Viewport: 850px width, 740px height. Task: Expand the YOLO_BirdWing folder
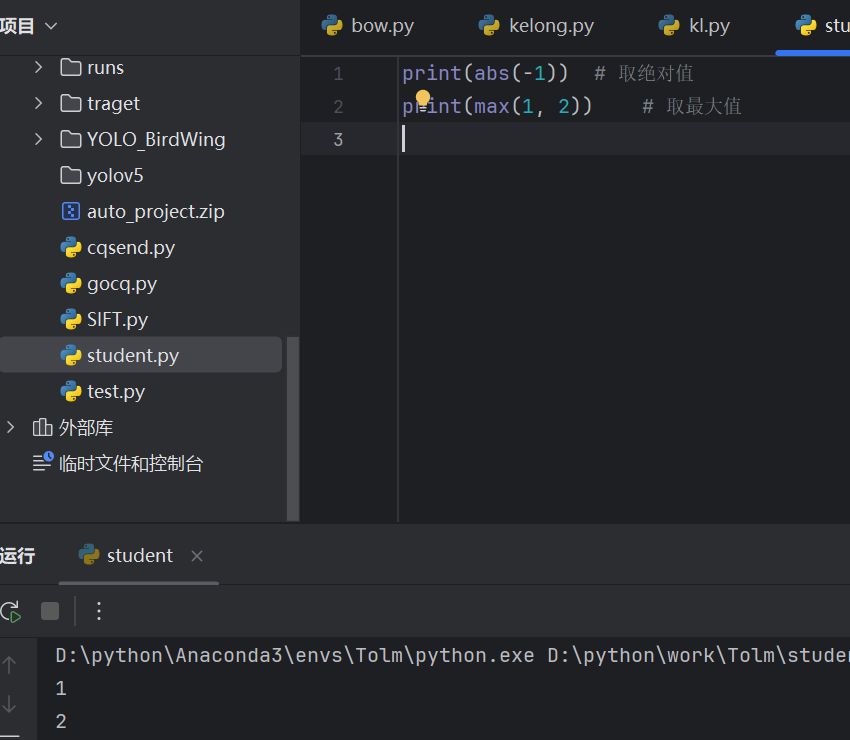coord(38,139)
